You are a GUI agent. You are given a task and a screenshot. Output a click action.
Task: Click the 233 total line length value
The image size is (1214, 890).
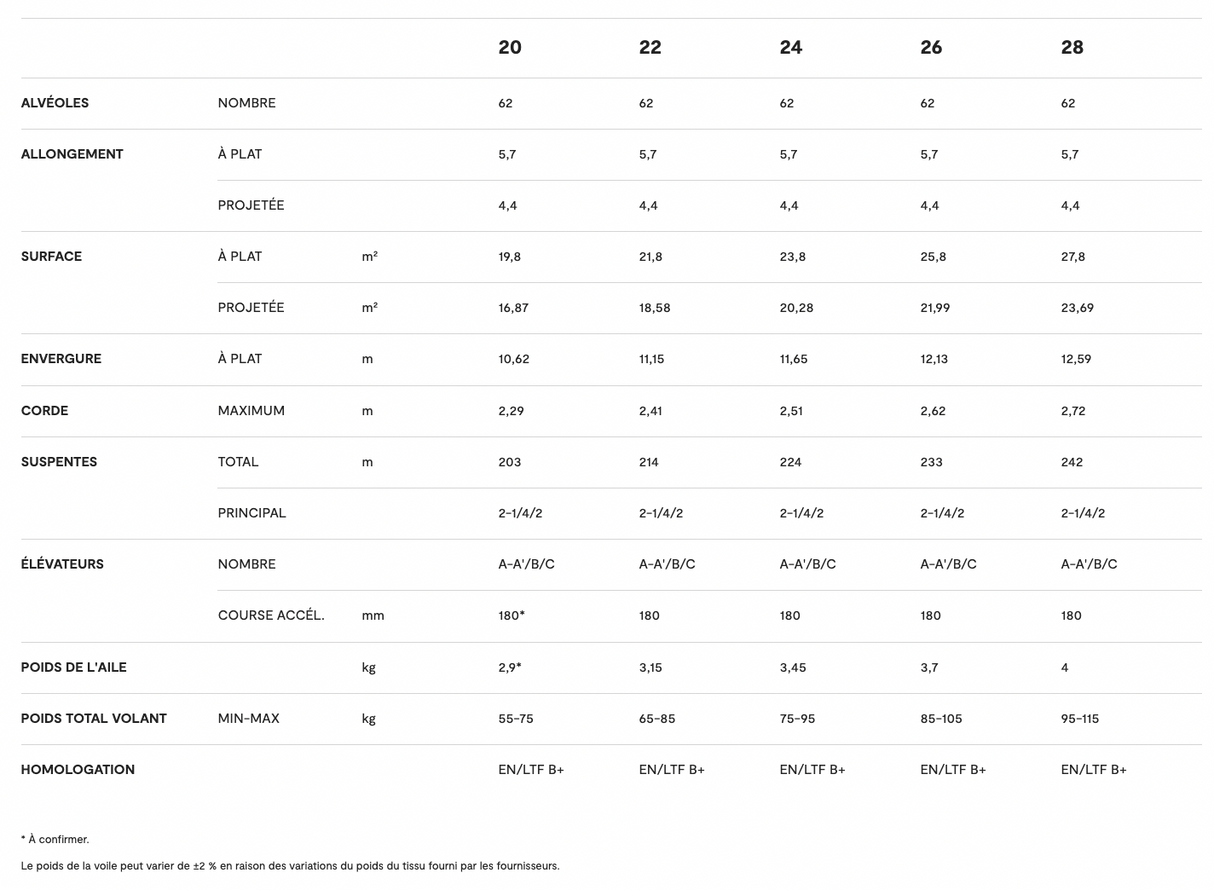click(x=931, y=462)
